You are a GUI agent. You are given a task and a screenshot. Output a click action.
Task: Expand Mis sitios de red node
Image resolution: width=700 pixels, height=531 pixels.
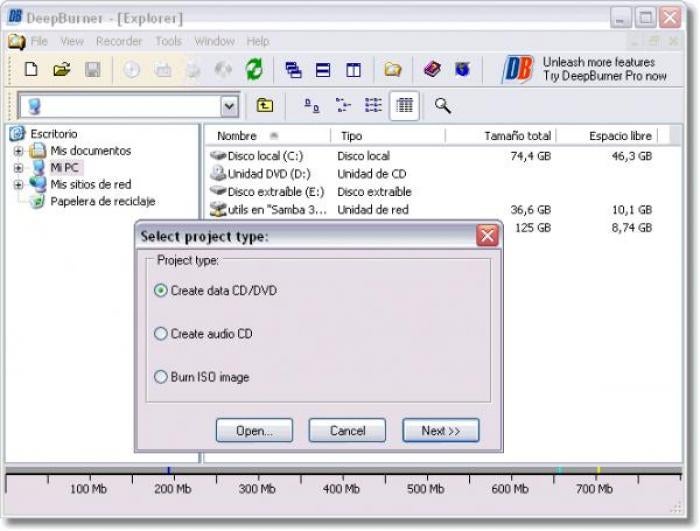pos(18,184)
